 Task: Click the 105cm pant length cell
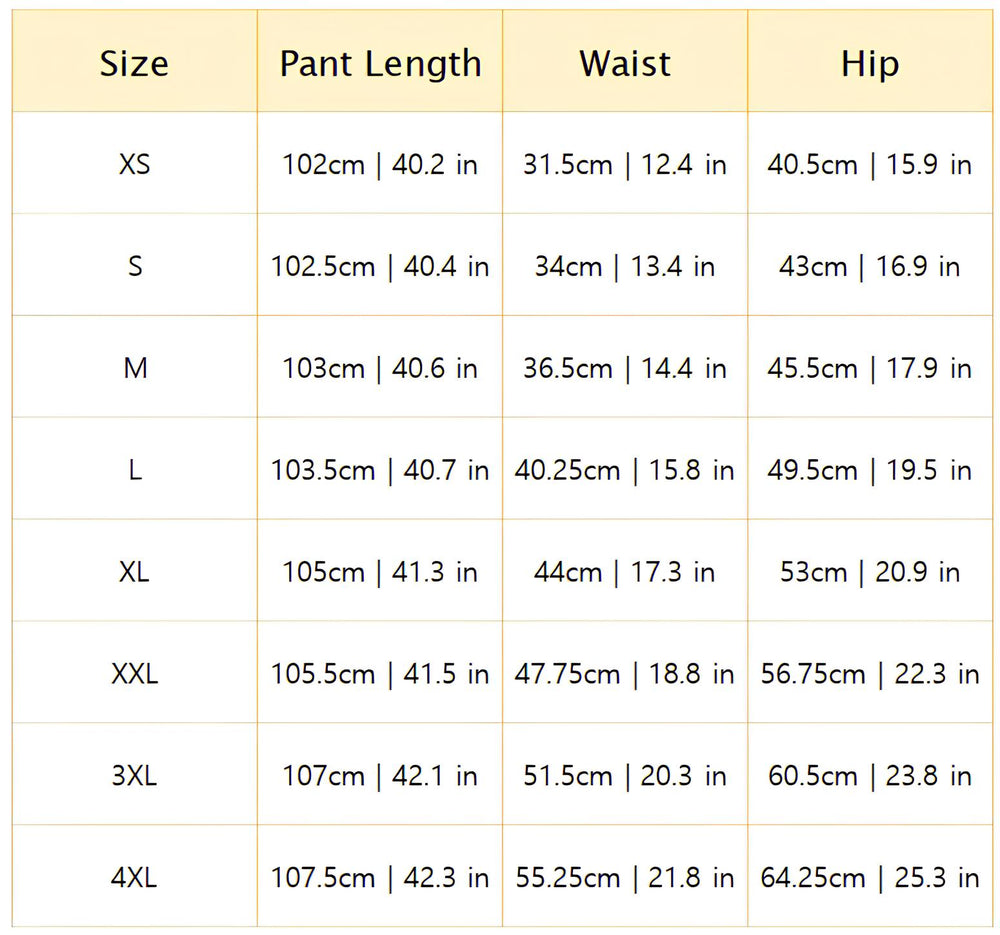click(x=380, y=573)
